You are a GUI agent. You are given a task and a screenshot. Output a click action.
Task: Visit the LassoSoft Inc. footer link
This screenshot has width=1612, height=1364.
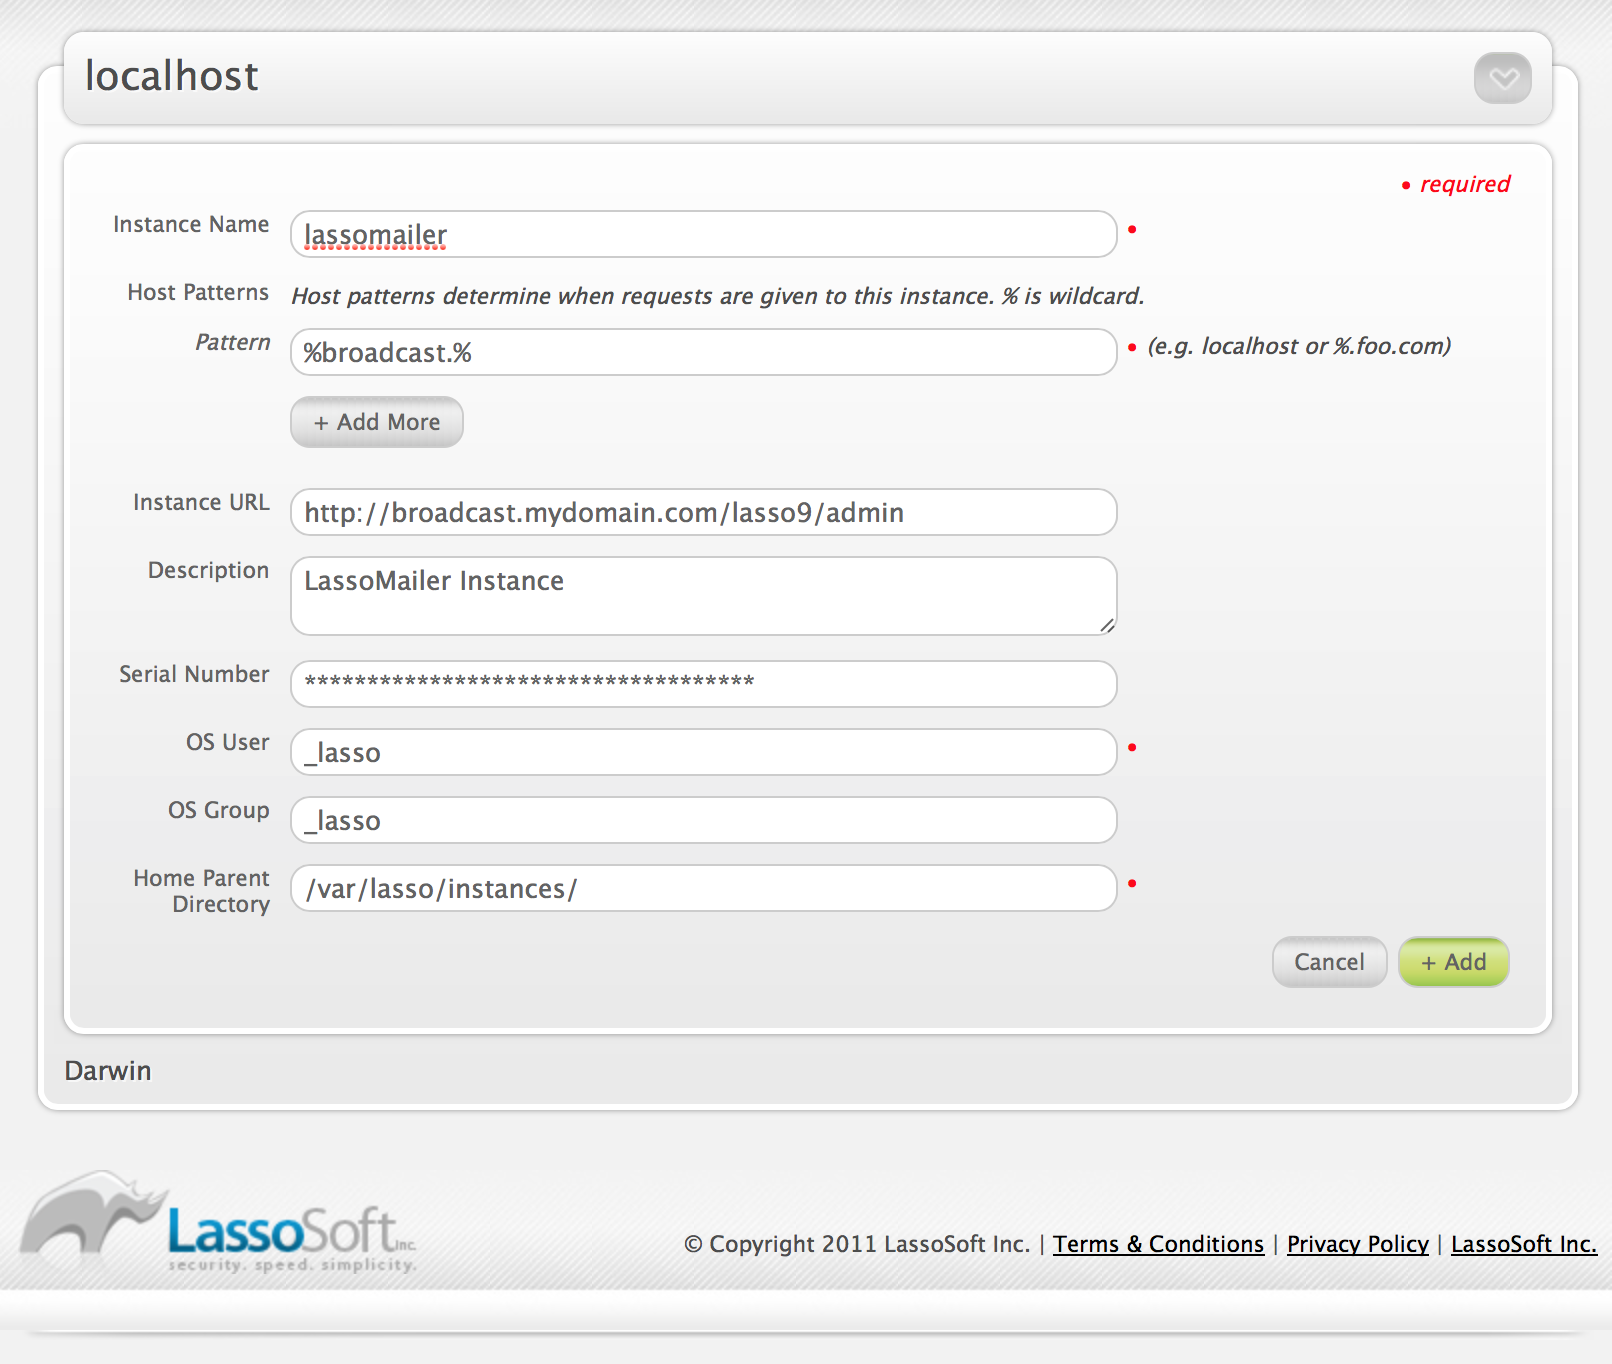tap(1523, 1244)
